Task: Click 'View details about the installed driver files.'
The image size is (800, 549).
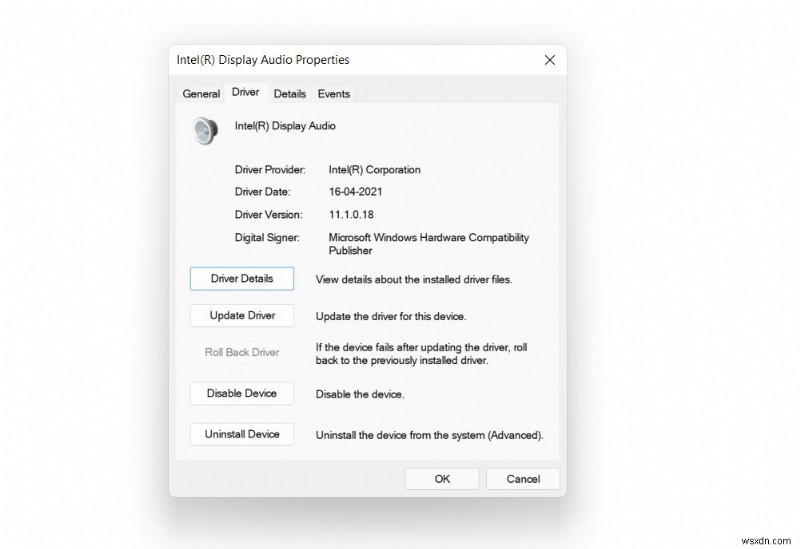Action: click(x=414, y=280)
